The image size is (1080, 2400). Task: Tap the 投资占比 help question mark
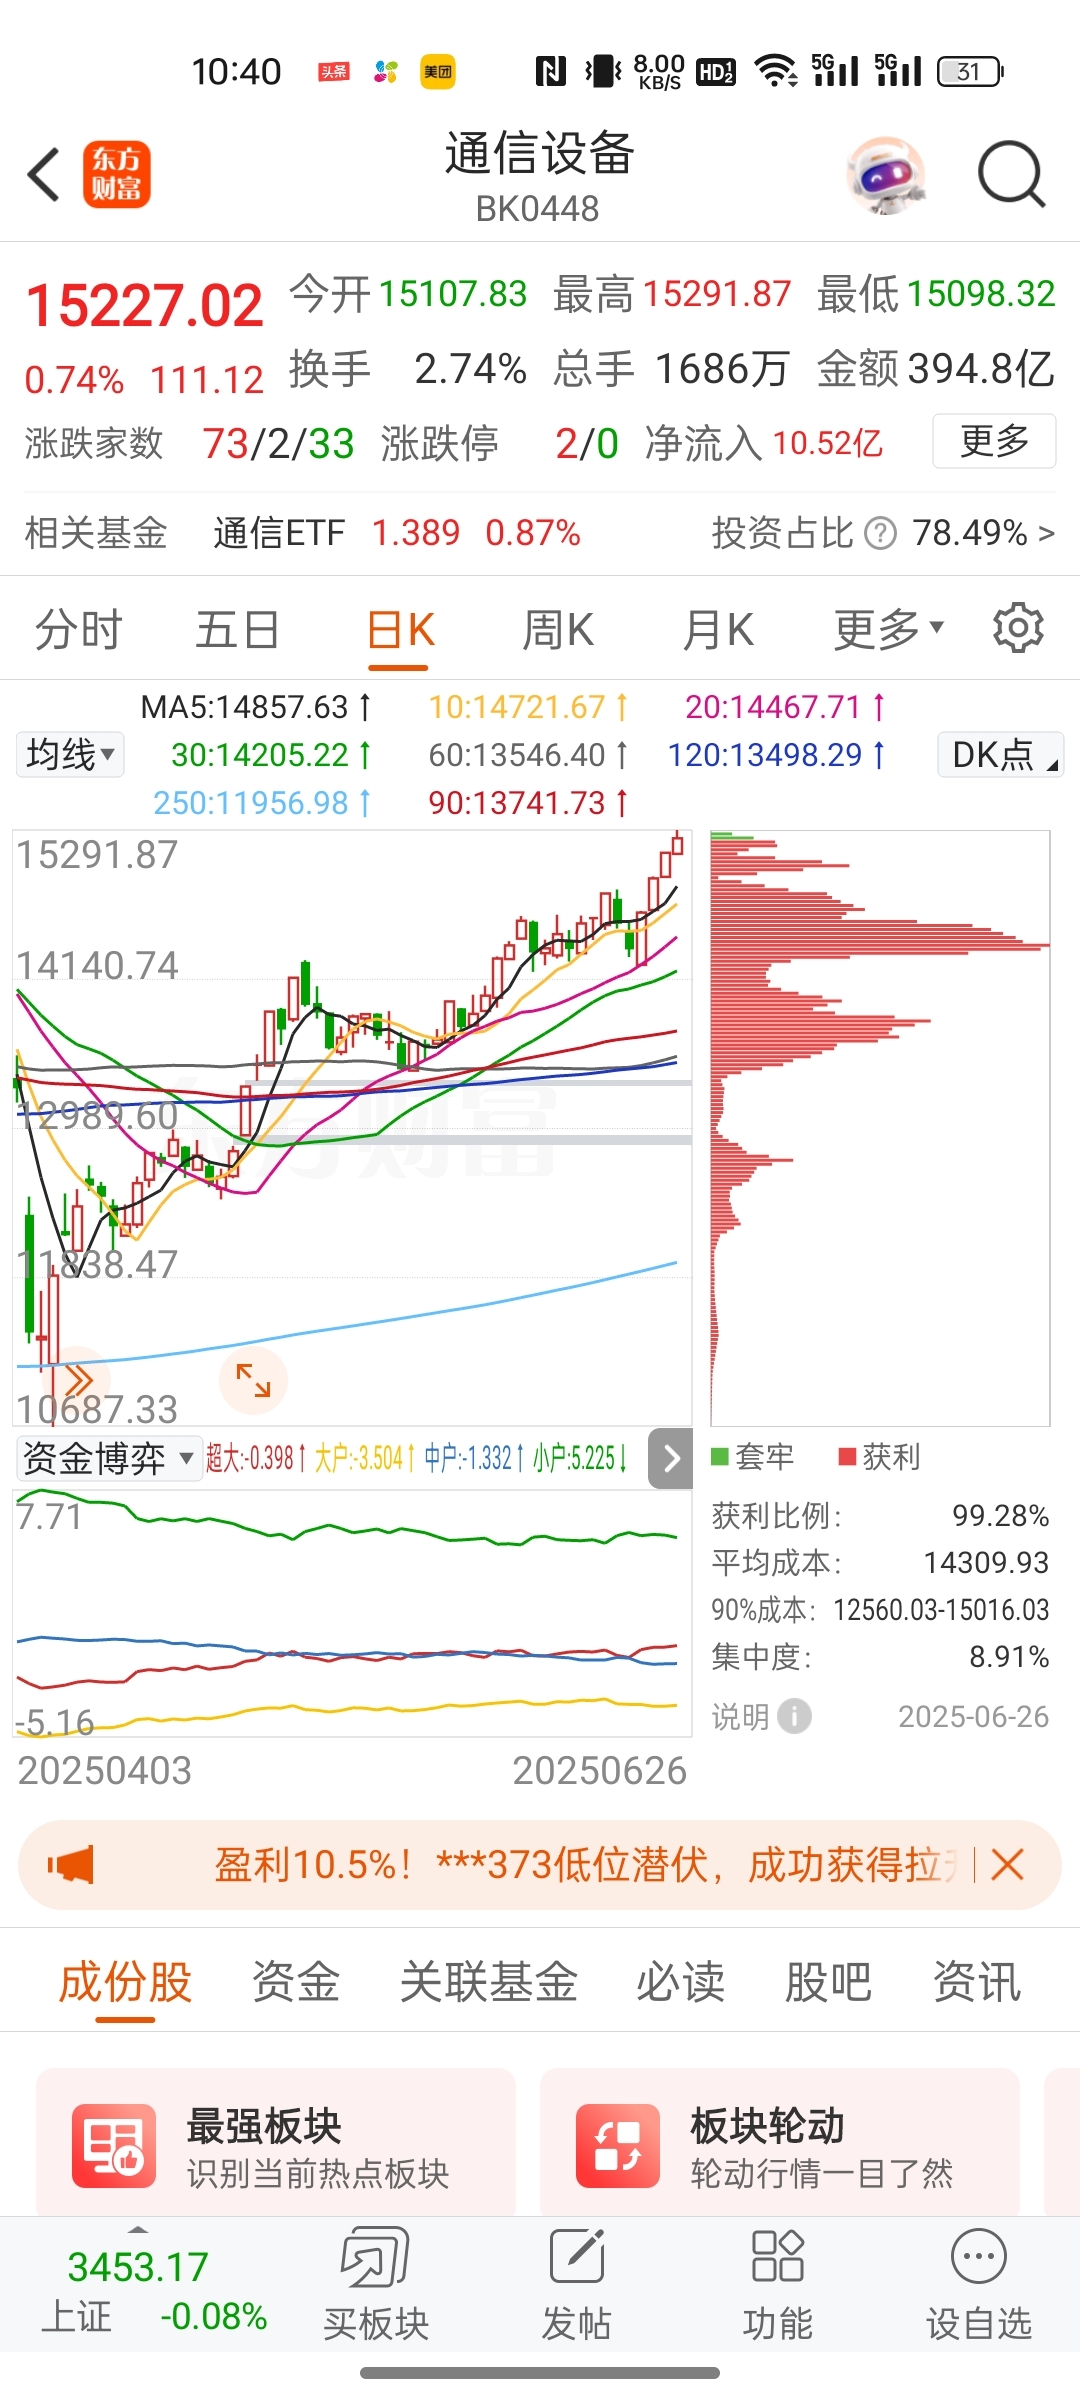coord(880,534)
